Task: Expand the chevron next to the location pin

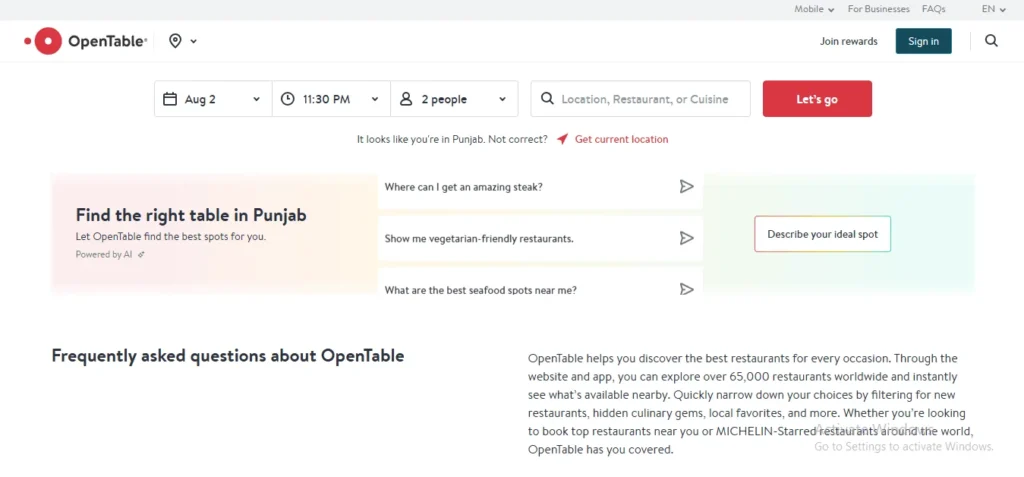Action: (x=193, y=41)
